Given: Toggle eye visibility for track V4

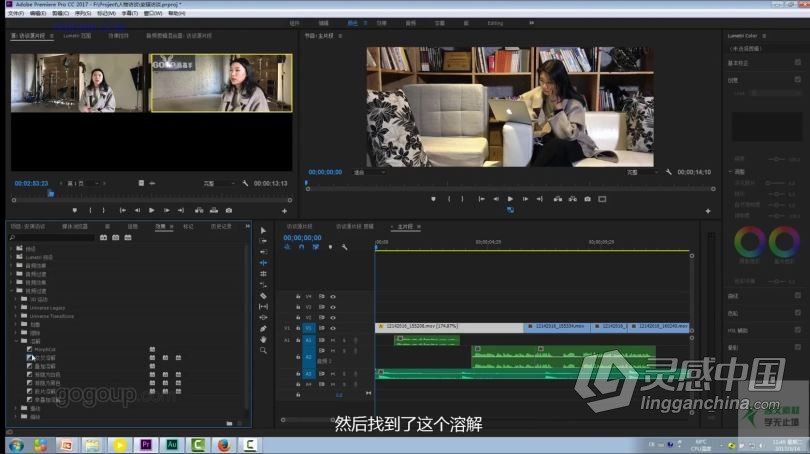Looking at the screenshot, I should [333, 296].
